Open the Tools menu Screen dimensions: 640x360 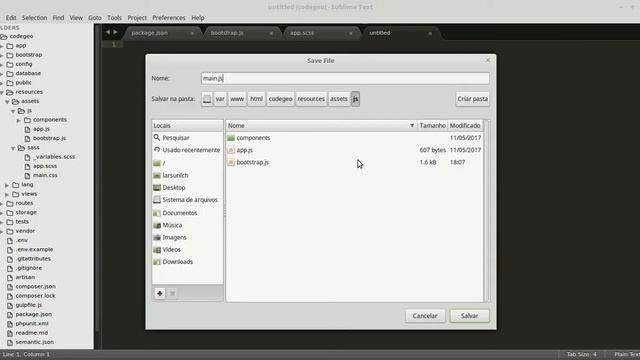coord(114,18)
